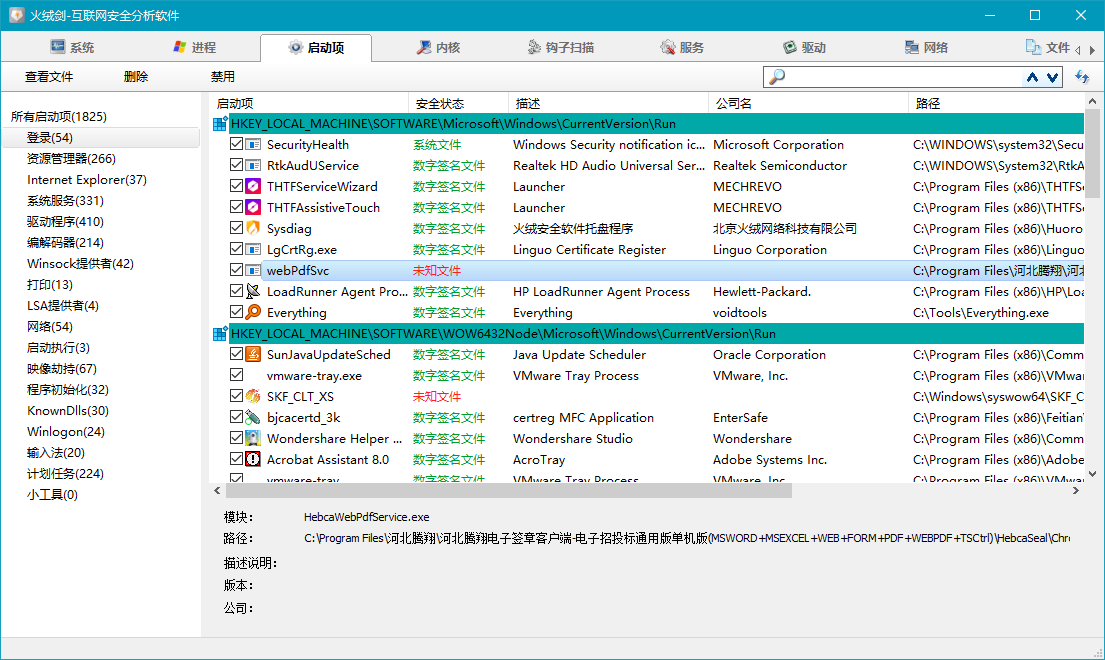The image size is (1105, 660).
Task: Toggle the Everything checkbox
Action: (x=237, y=311)
